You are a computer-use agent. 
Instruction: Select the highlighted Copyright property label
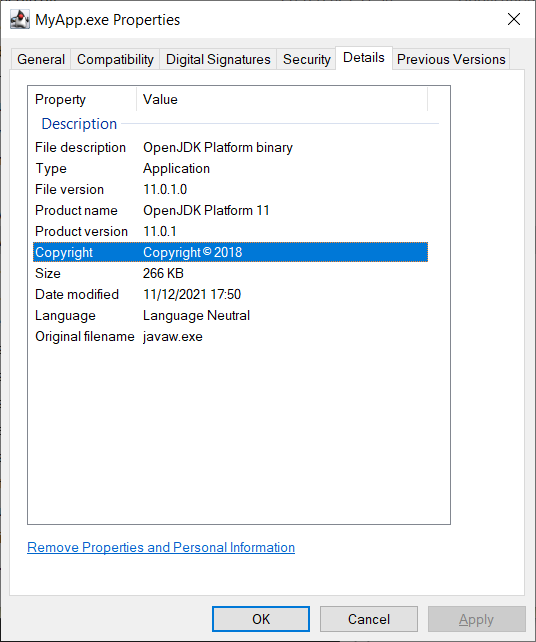(x=64, y=253)
